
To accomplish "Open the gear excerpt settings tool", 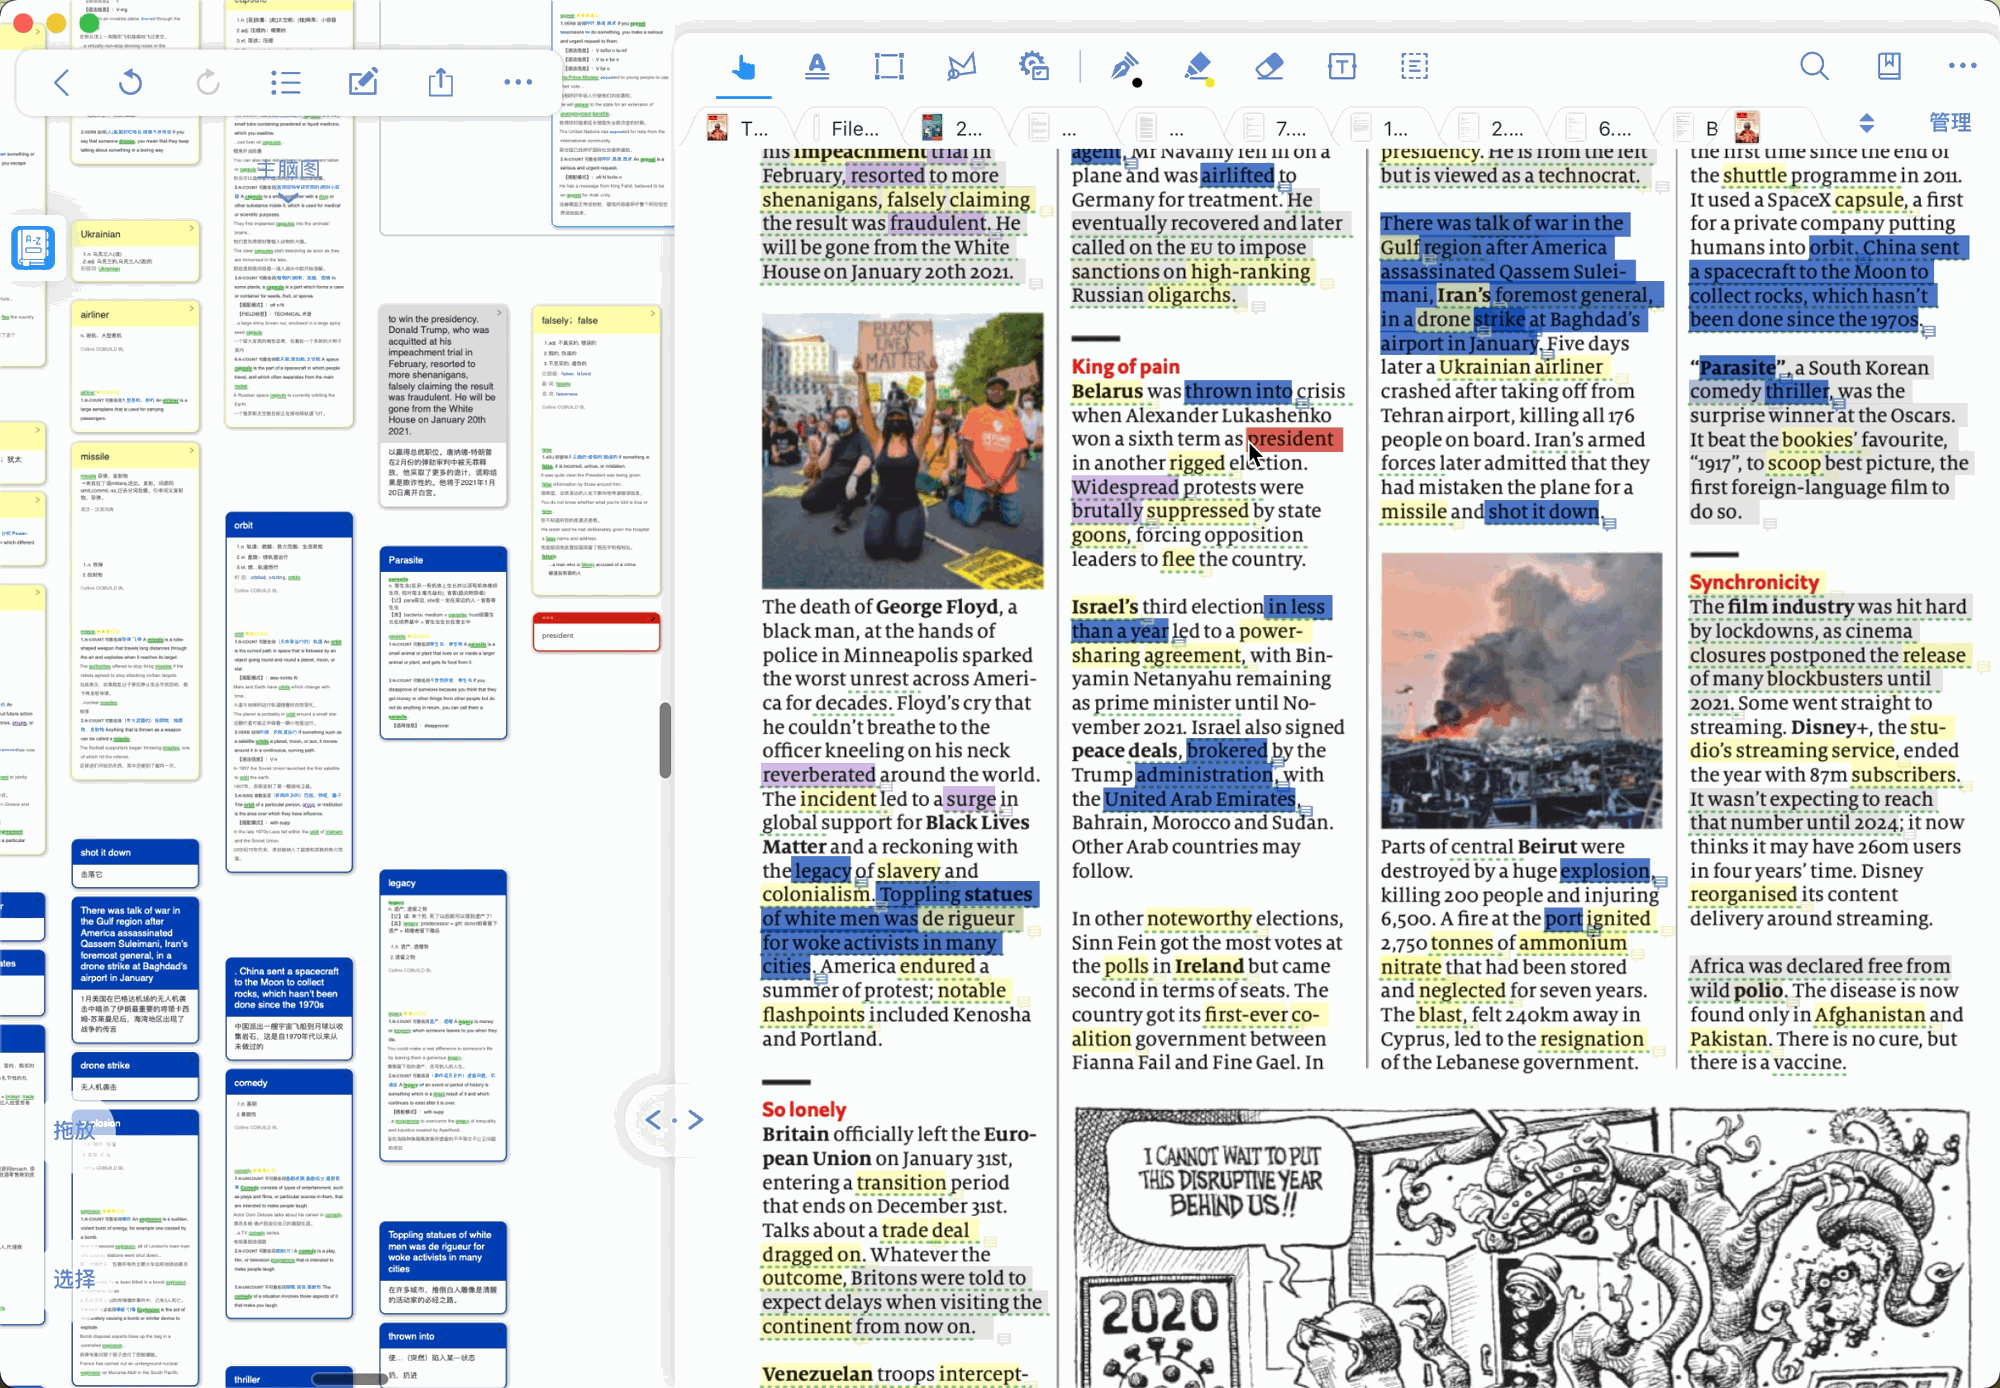I will point(1034,67).
